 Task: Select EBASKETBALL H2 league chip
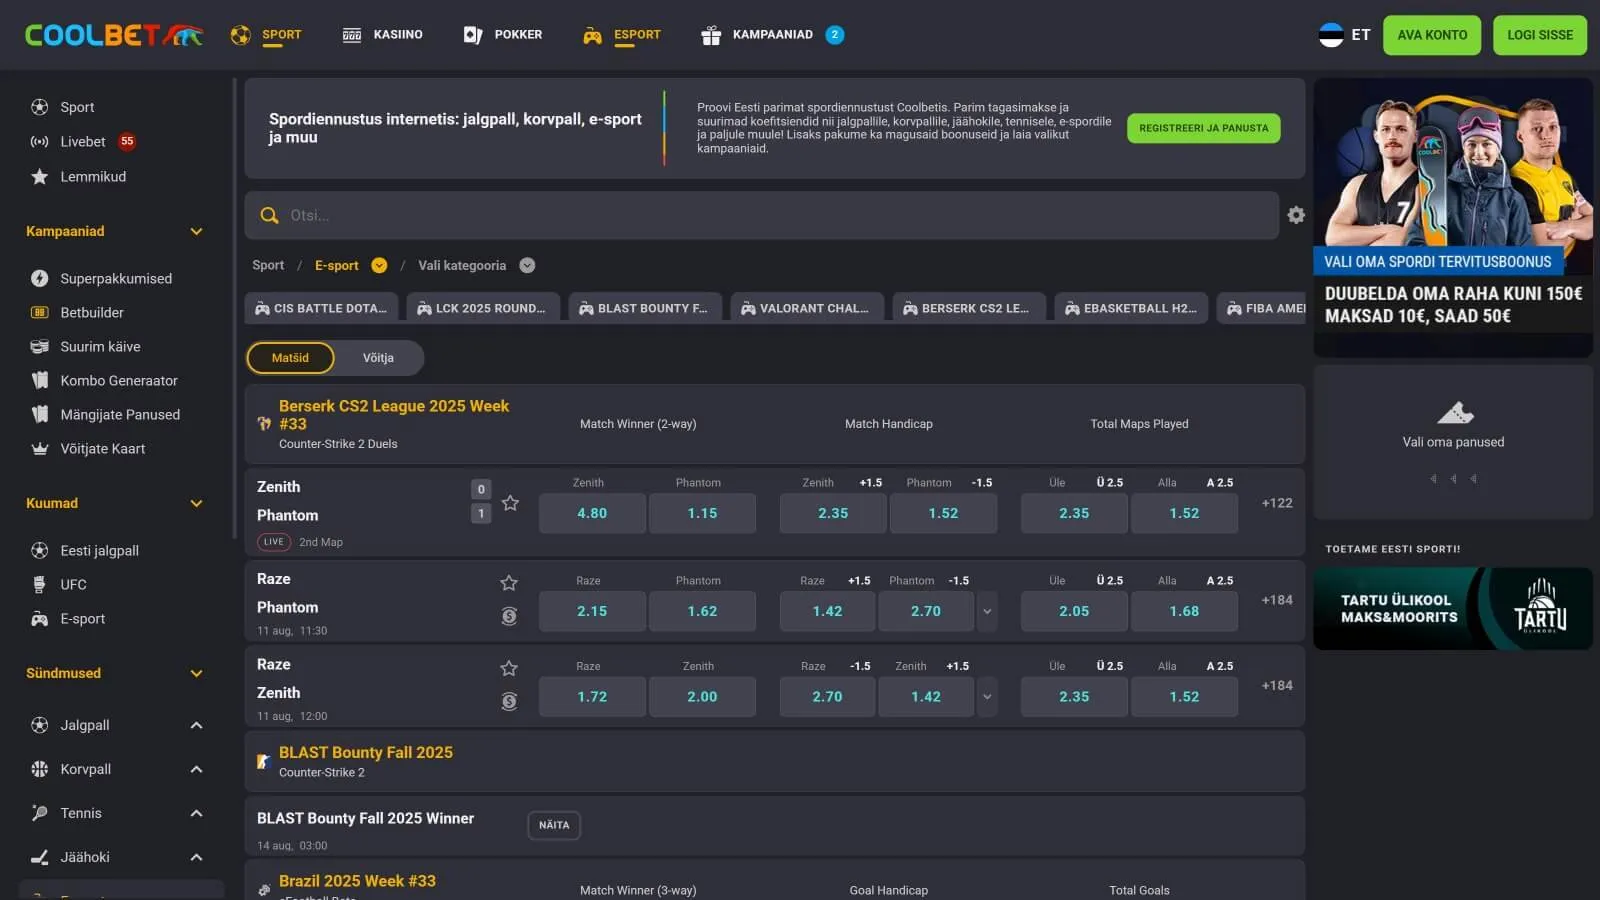(1131, 308)
